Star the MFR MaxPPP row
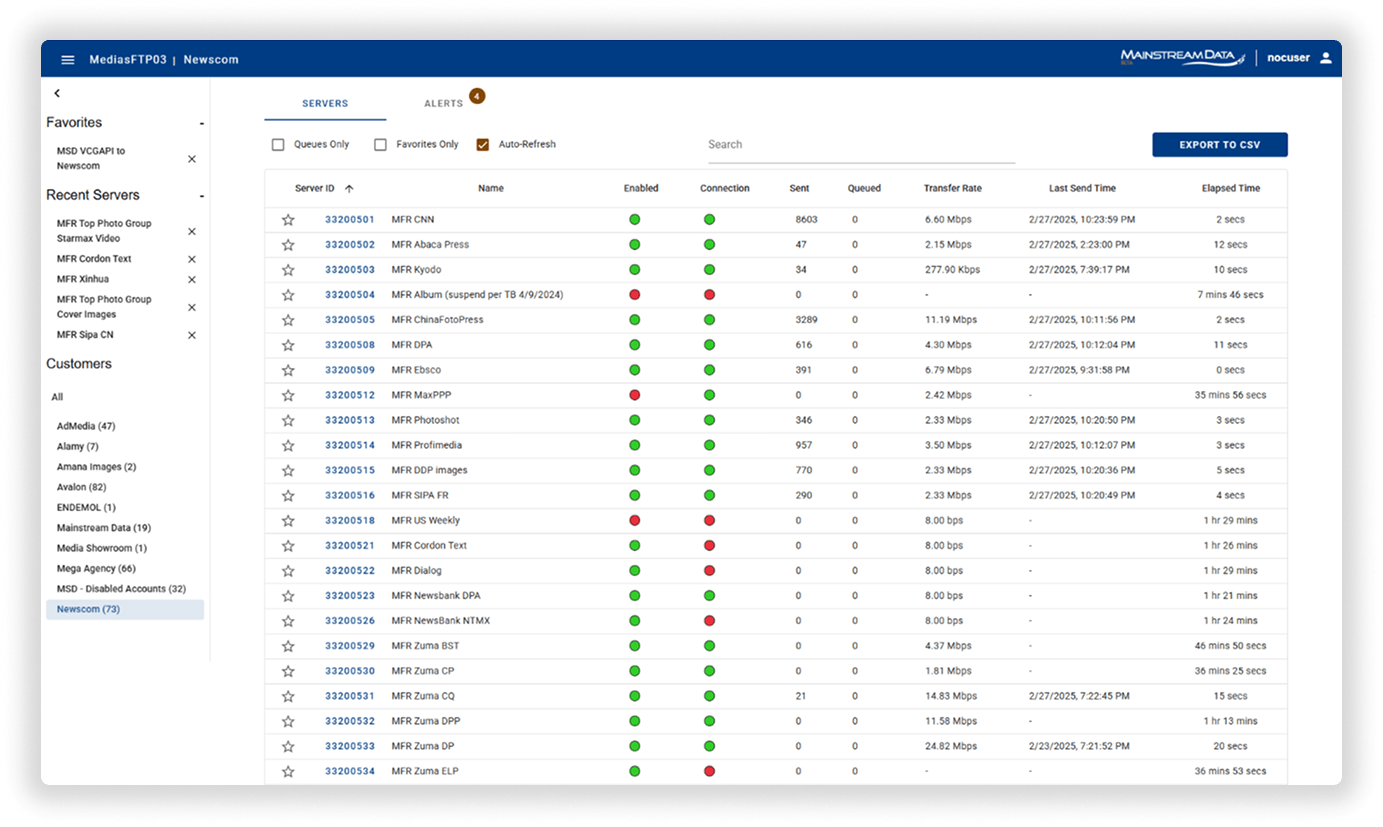 point(288,395)
